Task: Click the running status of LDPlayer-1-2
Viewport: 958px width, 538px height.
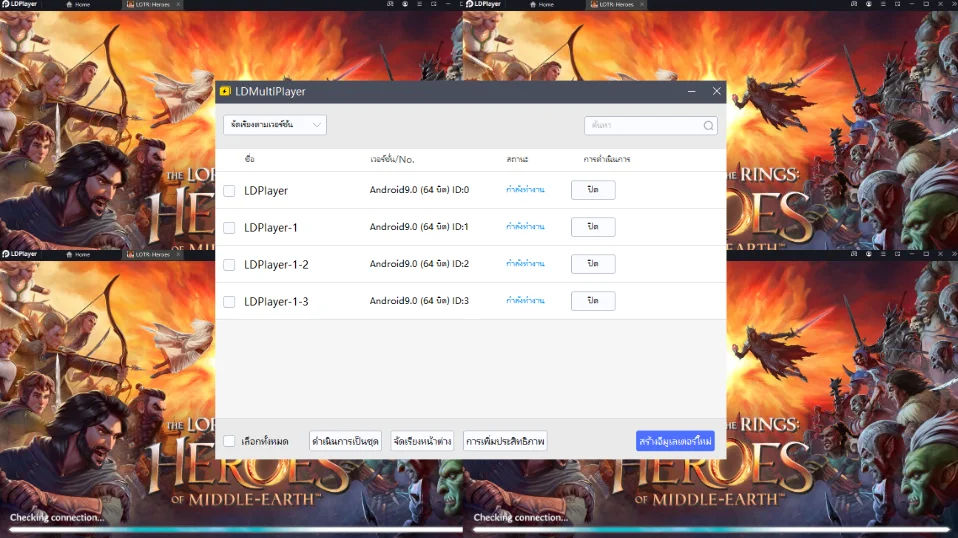Action: (x=525, y=263)
